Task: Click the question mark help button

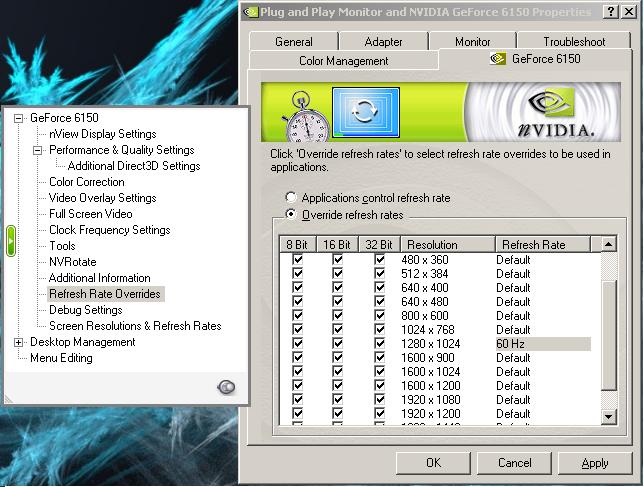Action: (611, 11)
